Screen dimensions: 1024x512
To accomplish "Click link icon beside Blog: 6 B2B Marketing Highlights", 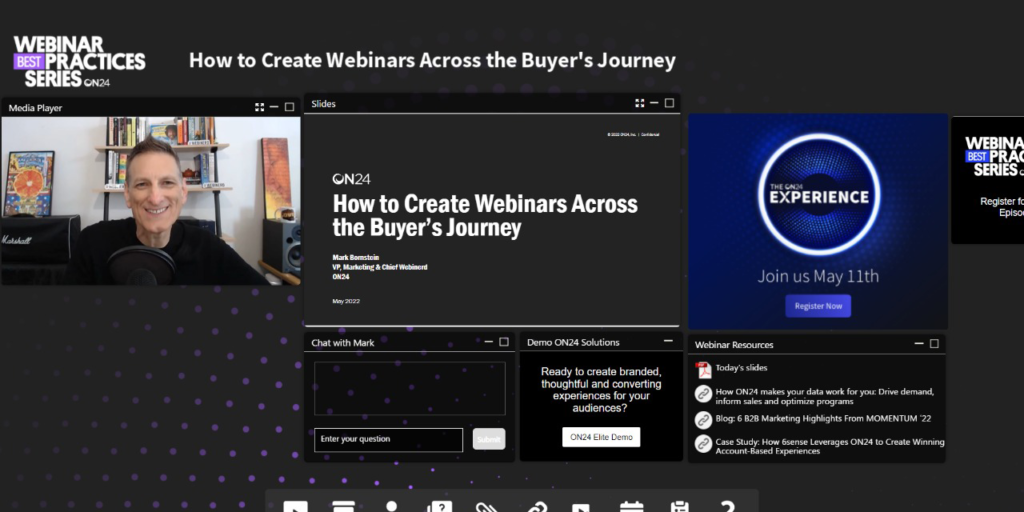I will tap(703, 419).
